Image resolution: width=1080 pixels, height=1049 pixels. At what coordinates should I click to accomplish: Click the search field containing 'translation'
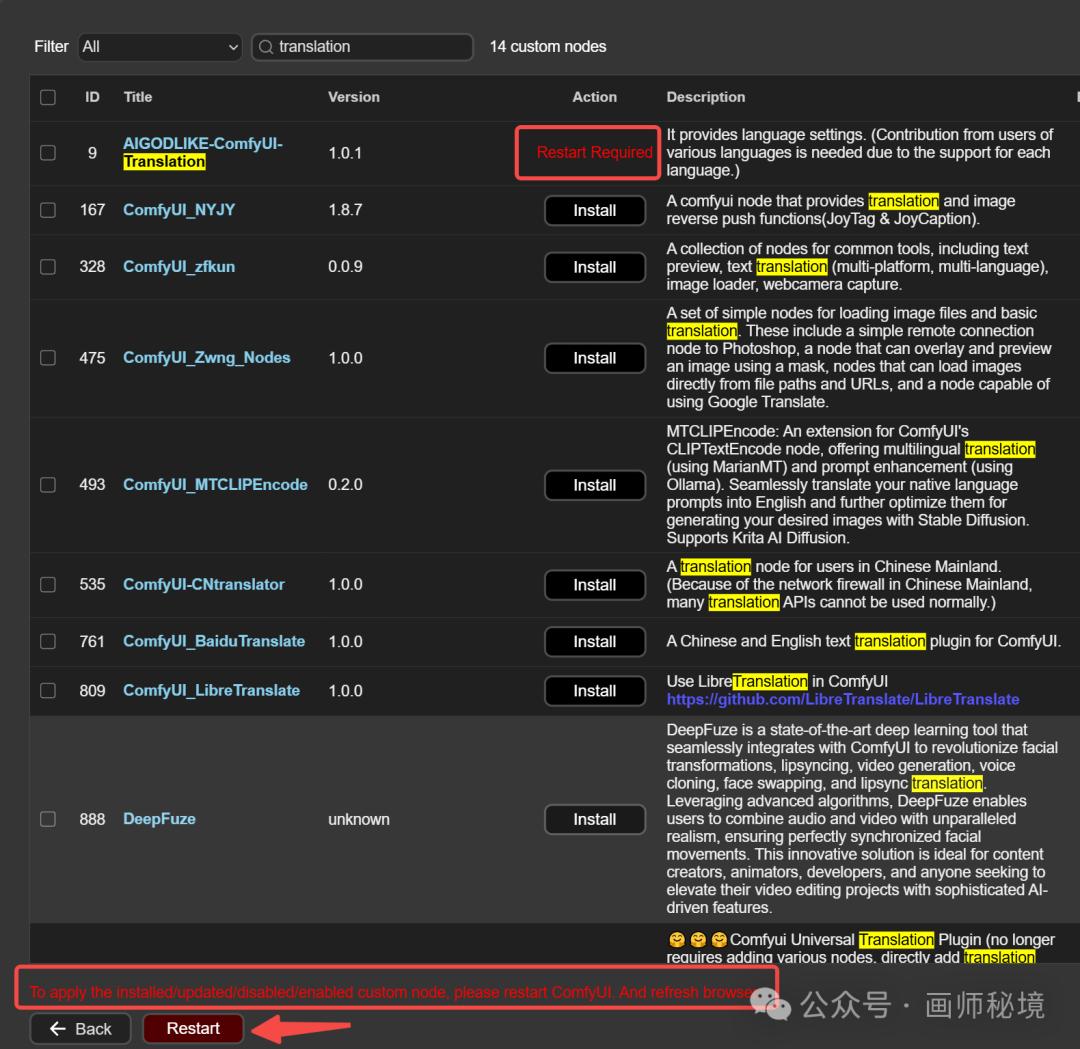click(362, 47)
